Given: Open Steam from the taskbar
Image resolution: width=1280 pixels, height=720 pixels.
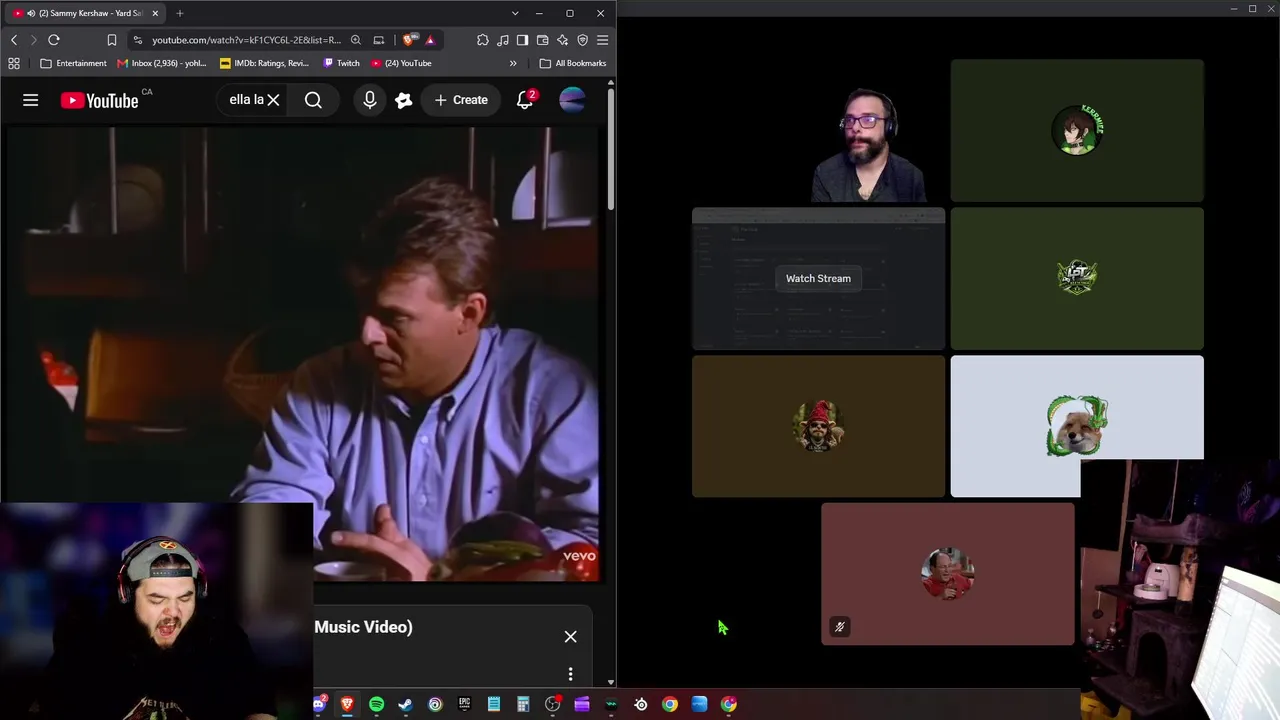Looking at the screenshot, I should (x=406, y=705).
